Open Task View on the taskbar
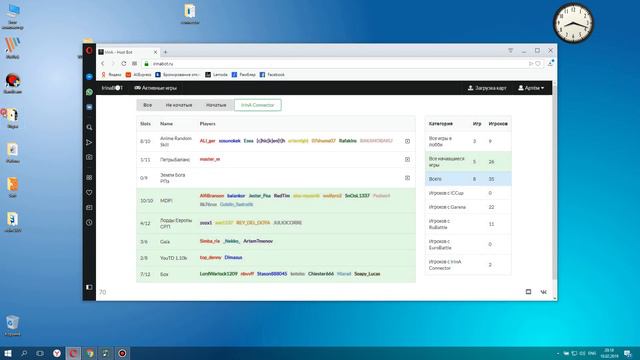 coord(40,353)
